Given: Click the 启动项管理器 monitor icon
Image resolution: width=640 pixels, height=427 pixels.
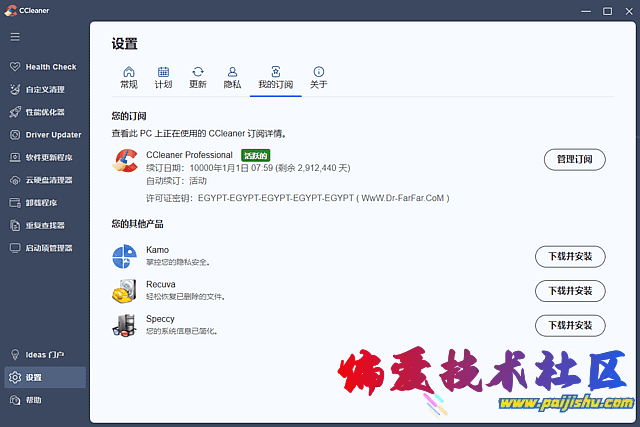Looking at the screenshot, I should 15,248.
